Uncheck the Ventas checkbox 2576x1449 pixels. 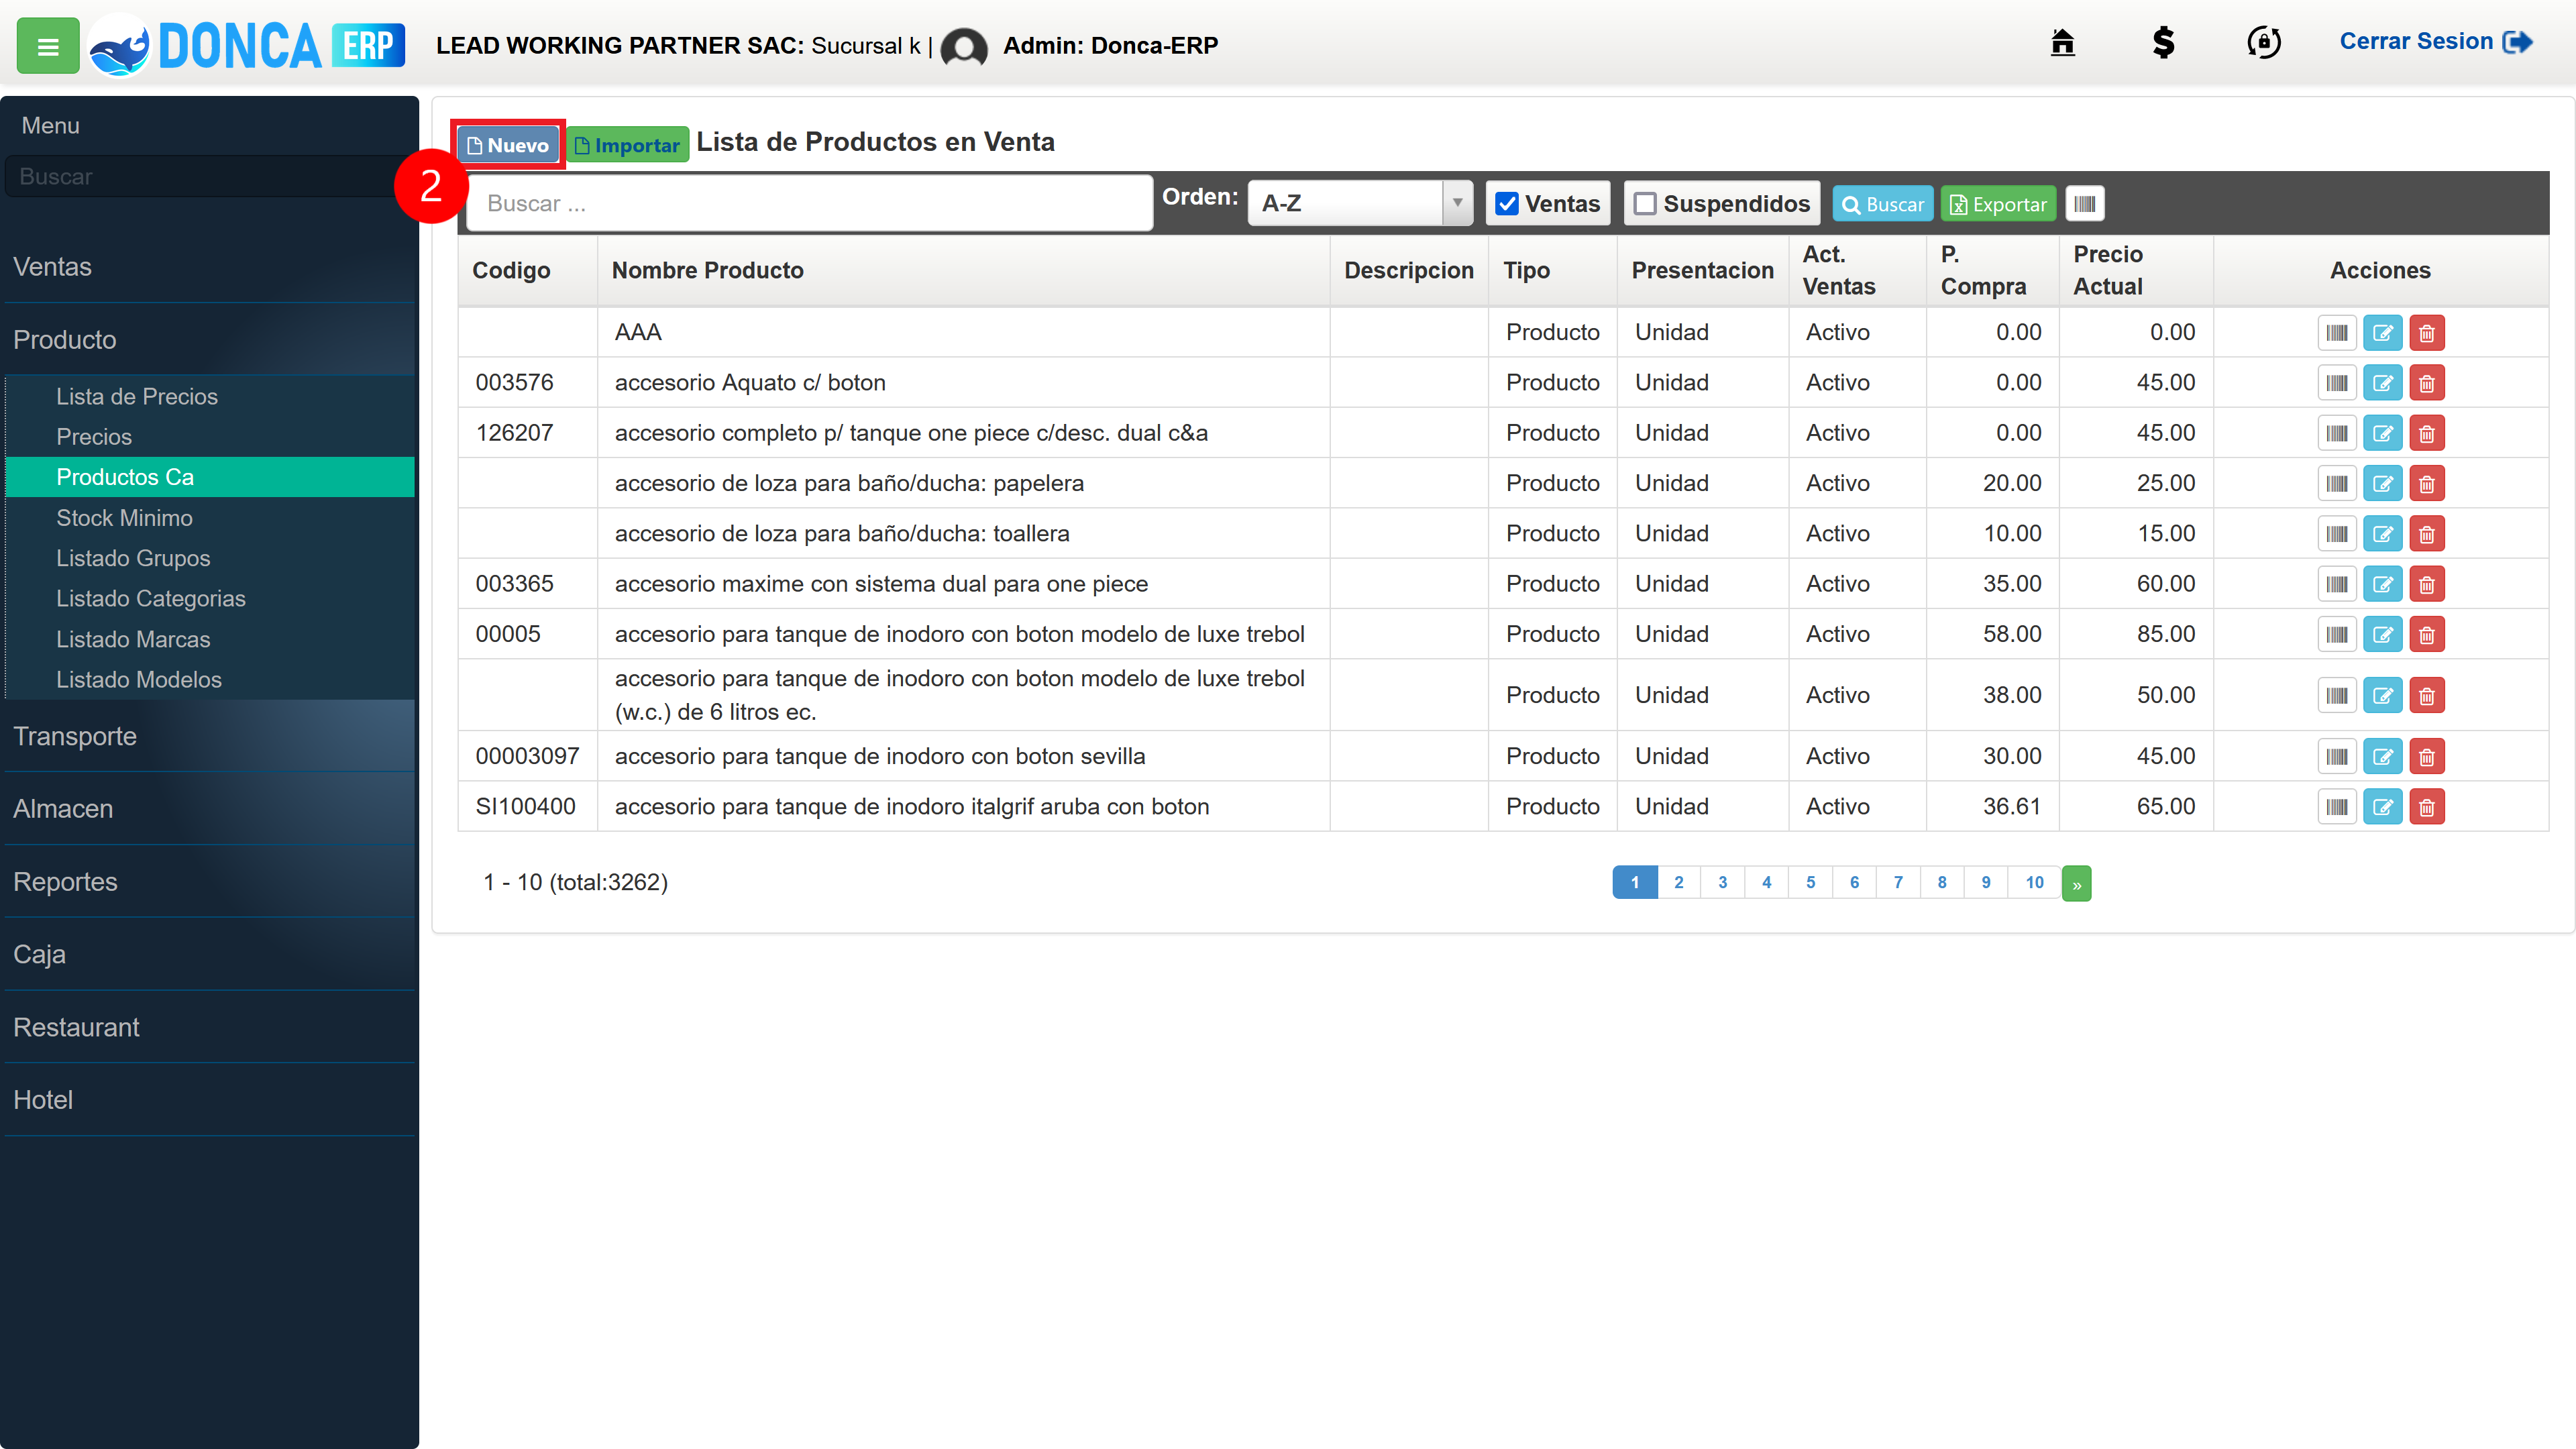pos(1507,204)
